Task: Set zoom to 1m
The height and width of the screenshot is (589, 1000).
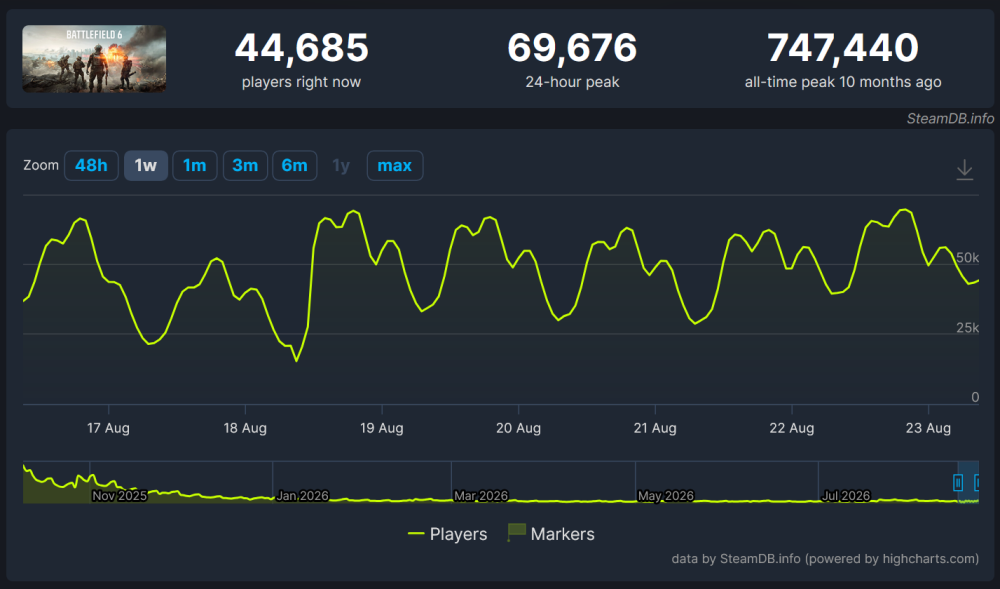Action: (x=195, y=166)
